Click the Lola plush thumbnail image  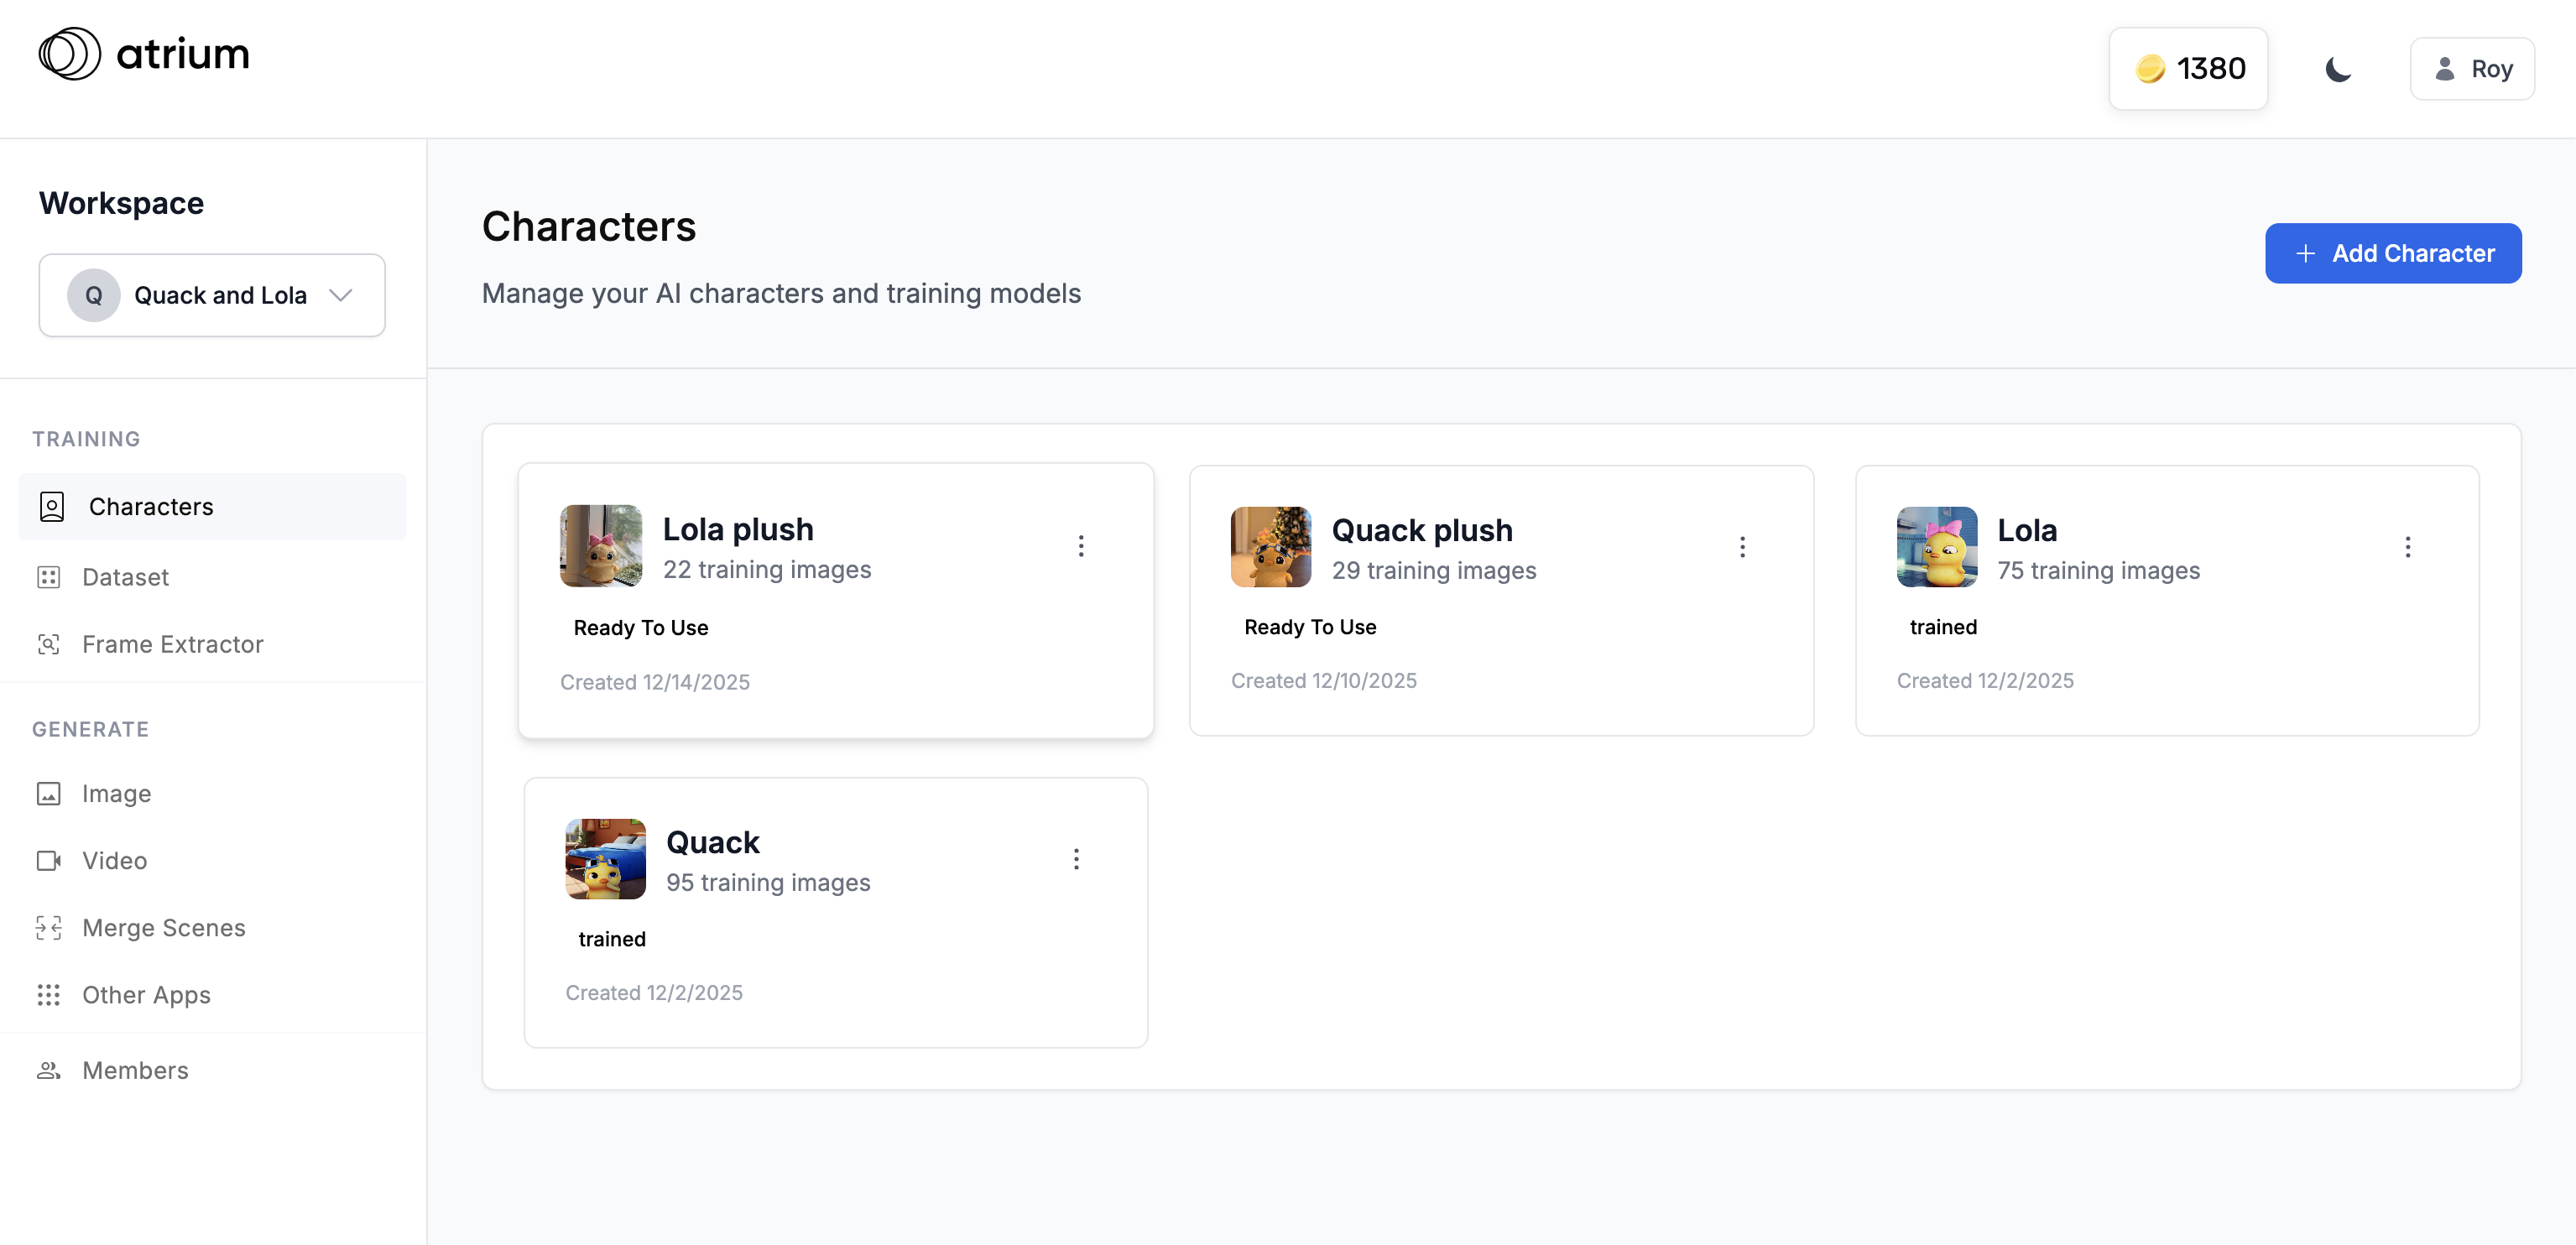[x=600, y=546]
